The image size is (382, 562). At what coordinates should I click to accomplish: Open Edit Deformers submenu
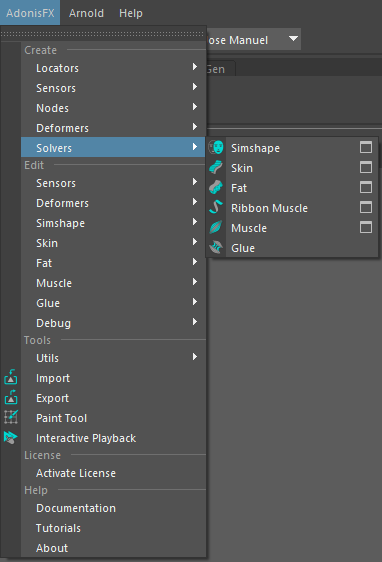[113, 203]
